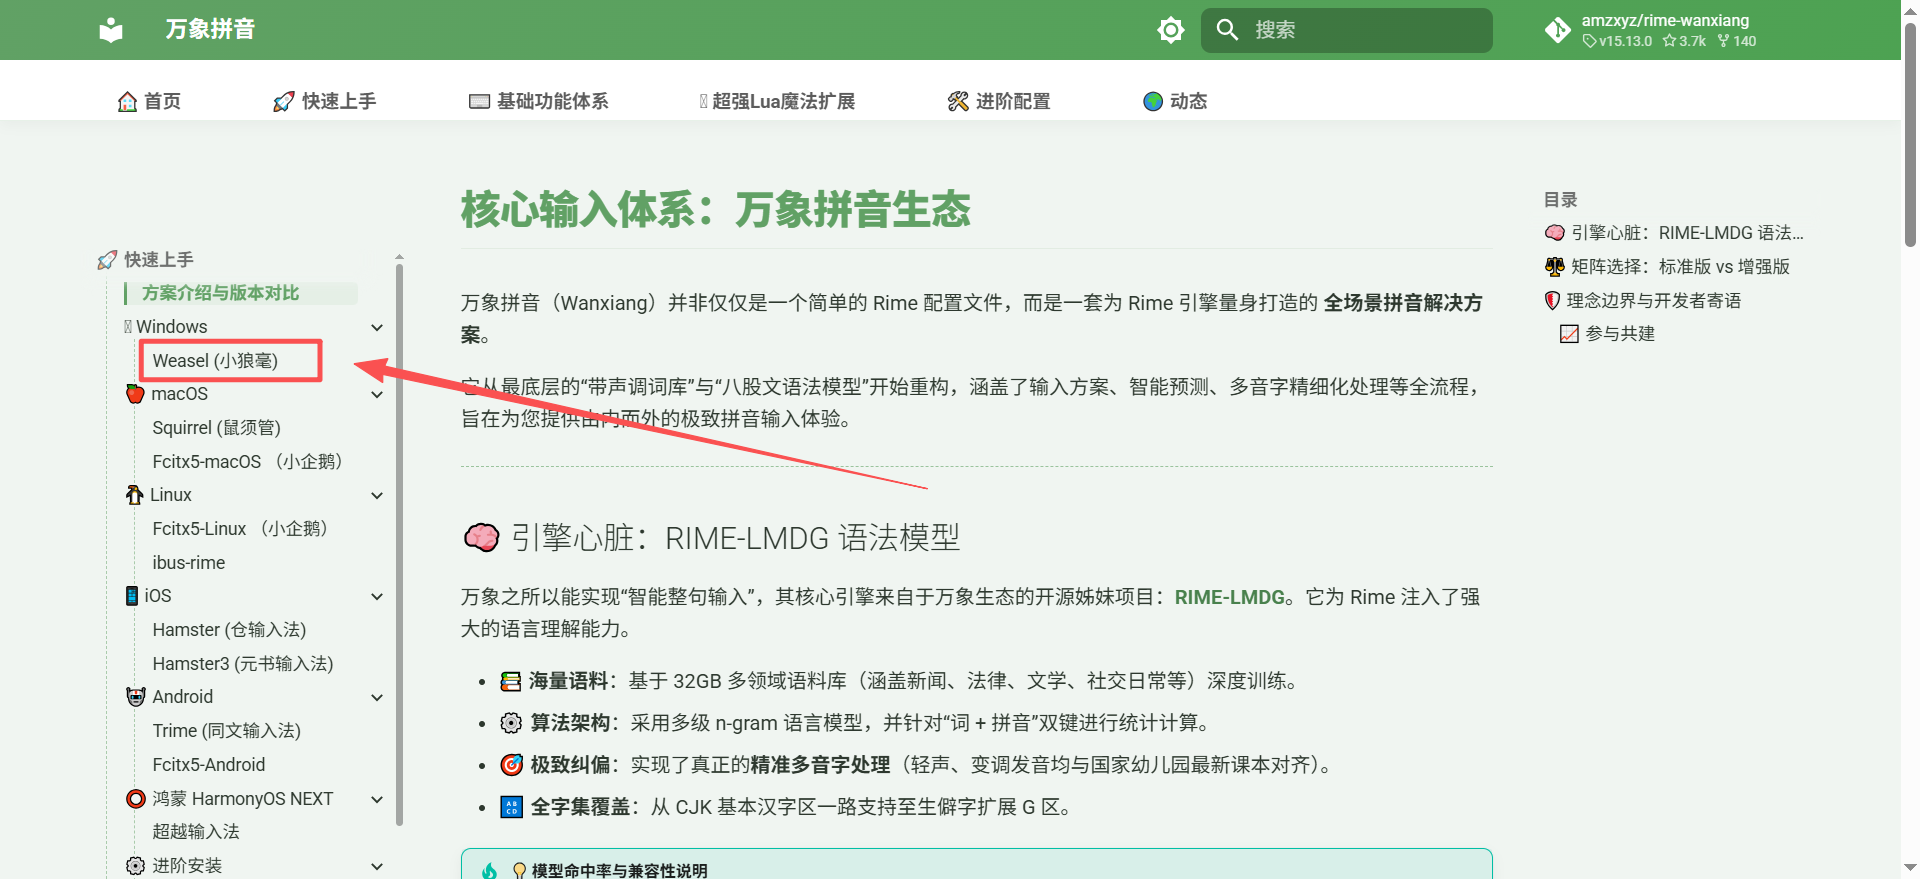
Task: Collapse the 鸿蒙 HarmonyOS NEXT section chevron
Action: point(377,800)
